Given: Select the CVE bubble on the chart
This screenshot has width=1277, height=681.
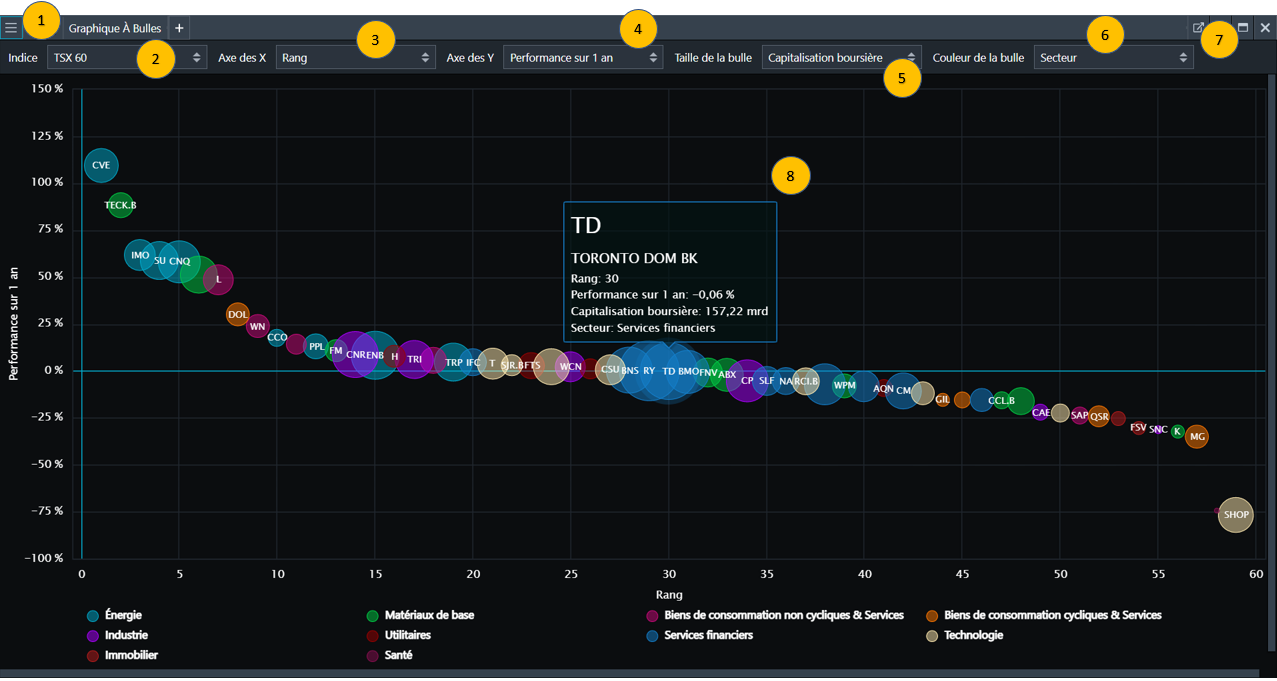Looking at the screenshot, I should [101, 166].
